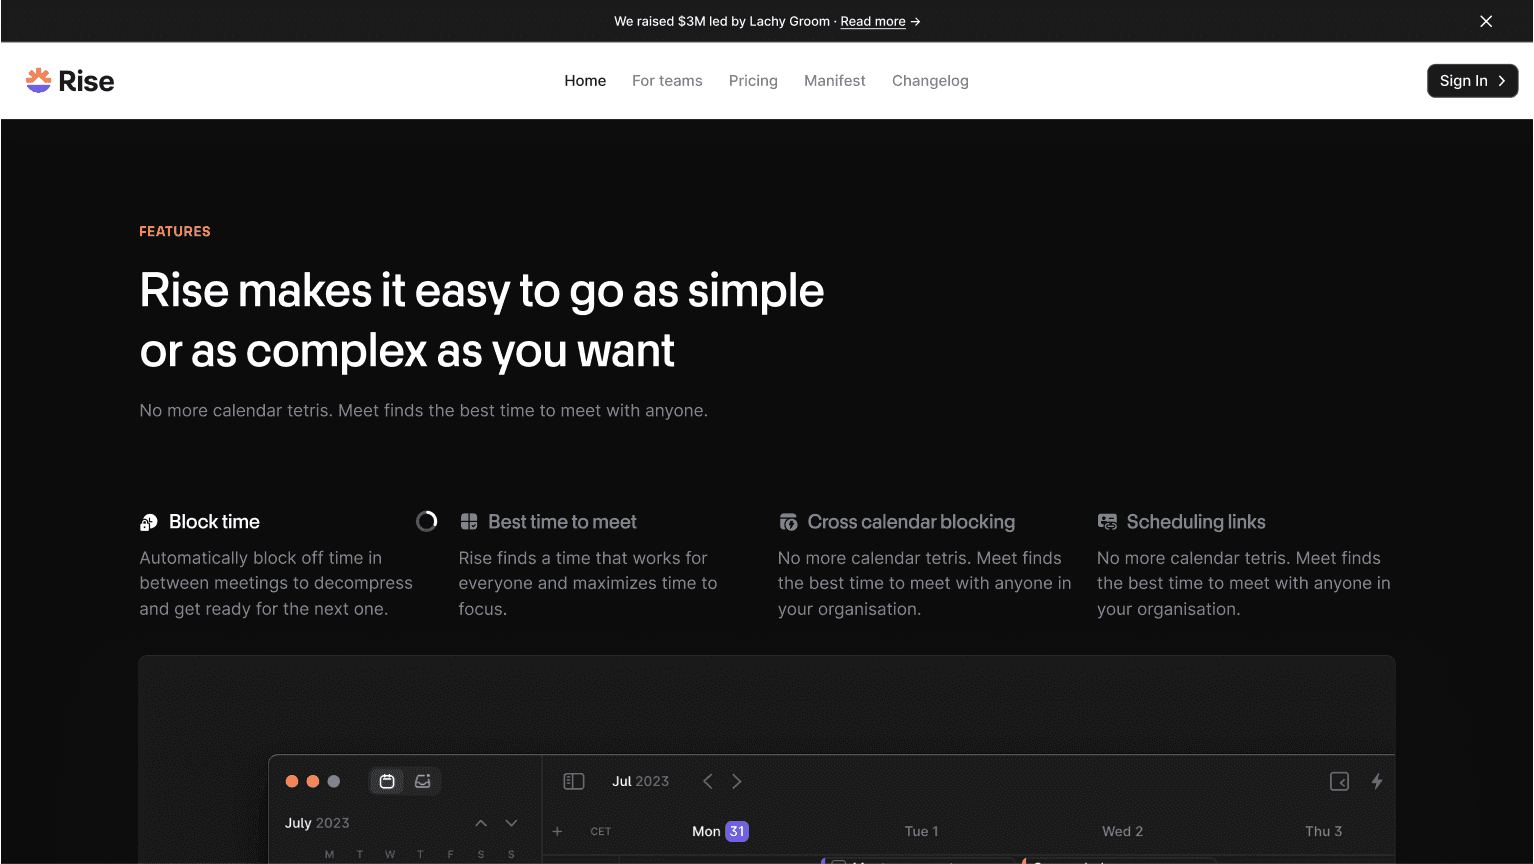The image size is (1534, 864).
Task: Click the orange FEATURES label
Action: [175, 231]
